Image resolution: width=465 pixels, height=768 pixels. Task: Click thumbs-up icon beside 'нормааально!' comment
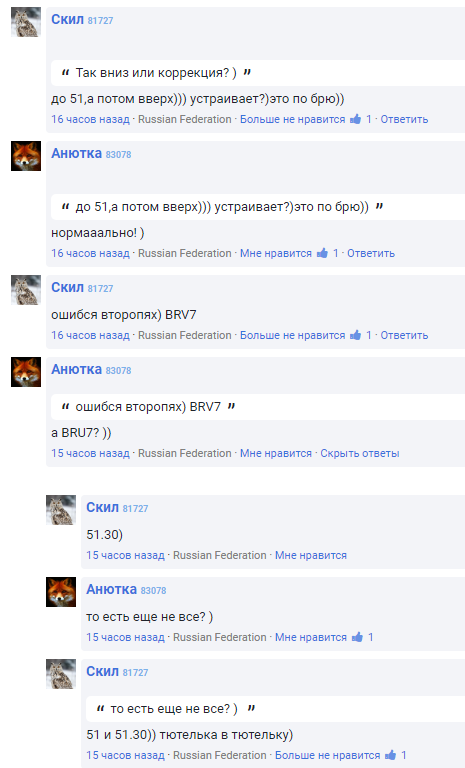322,253
